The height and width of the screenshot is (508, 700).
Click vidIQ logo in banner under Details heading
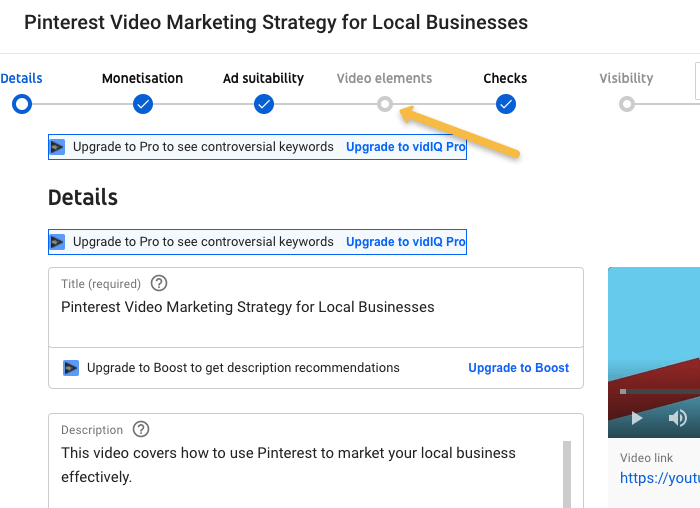pyautogui.click(x=57, y=242)
